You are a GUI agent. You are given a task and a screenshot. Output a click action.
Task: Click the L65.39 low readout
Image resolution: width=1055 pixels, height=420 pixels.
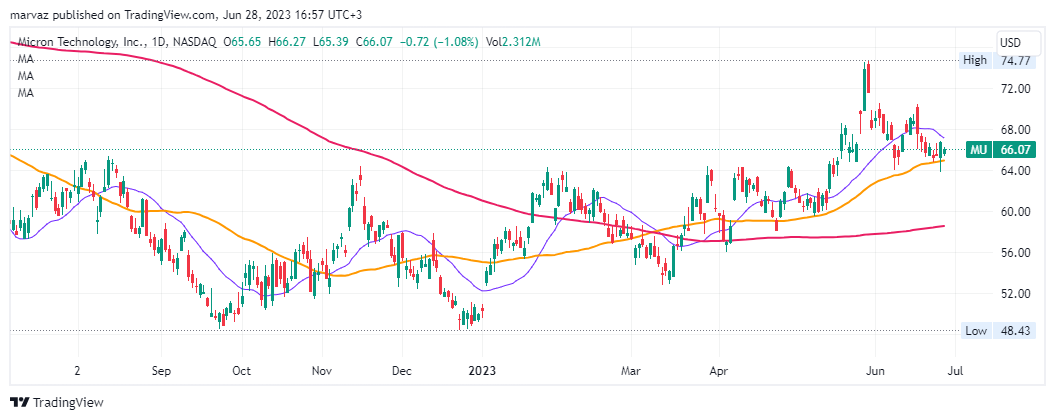[330, 42]
